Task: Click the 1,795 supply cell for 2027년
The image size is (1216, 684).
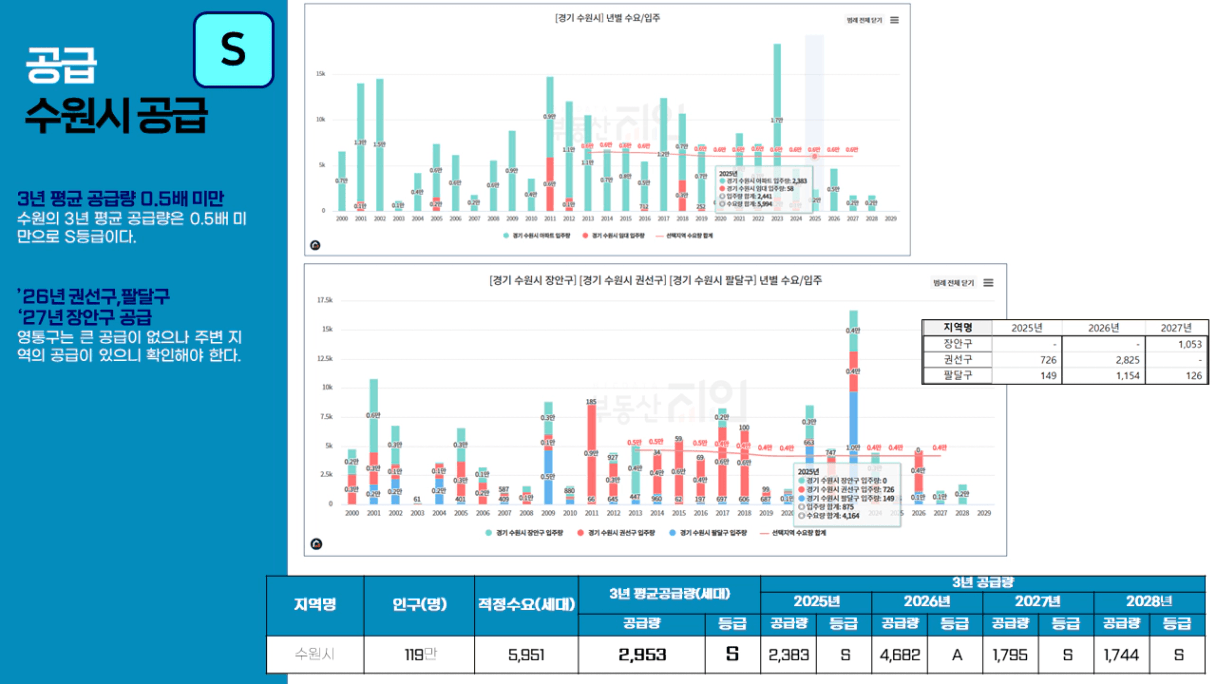Action: click(1011, 654)
